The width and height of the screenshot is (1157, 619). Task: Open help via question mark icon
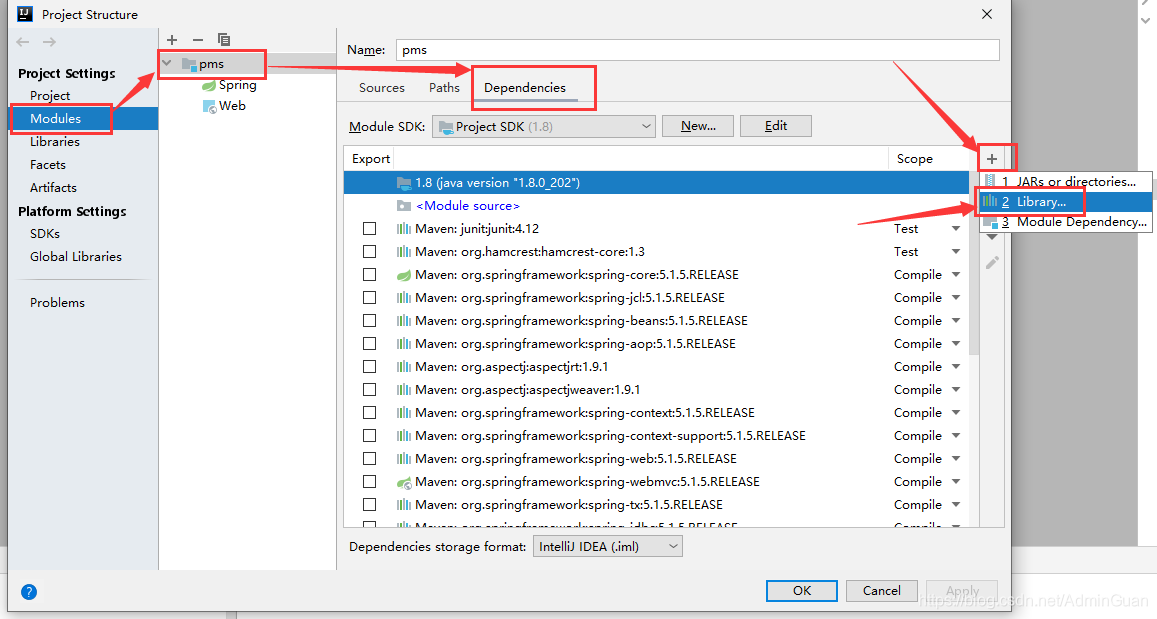(x=29, y=592)
